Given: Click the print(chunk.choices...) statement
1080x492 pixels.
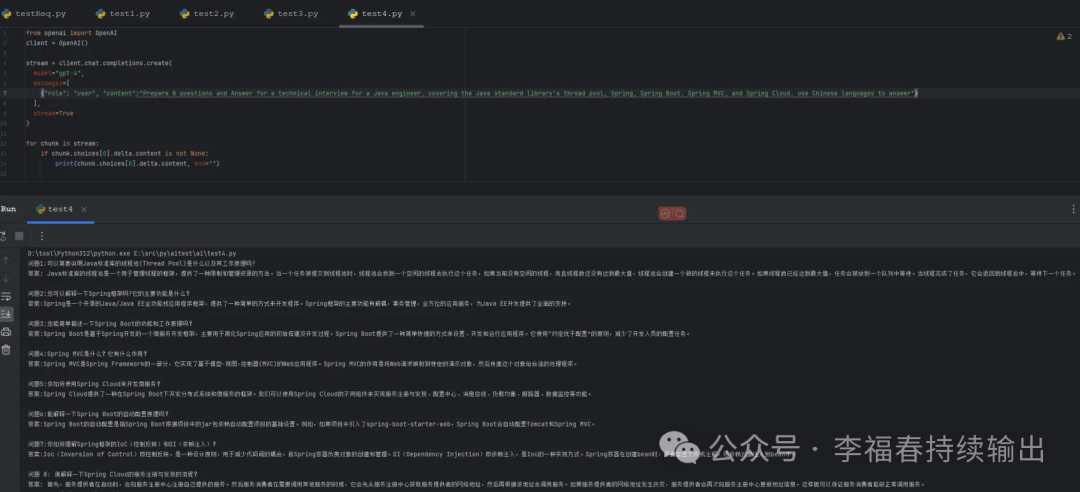Looking at the screenshot, I should [x=137, y=163].
